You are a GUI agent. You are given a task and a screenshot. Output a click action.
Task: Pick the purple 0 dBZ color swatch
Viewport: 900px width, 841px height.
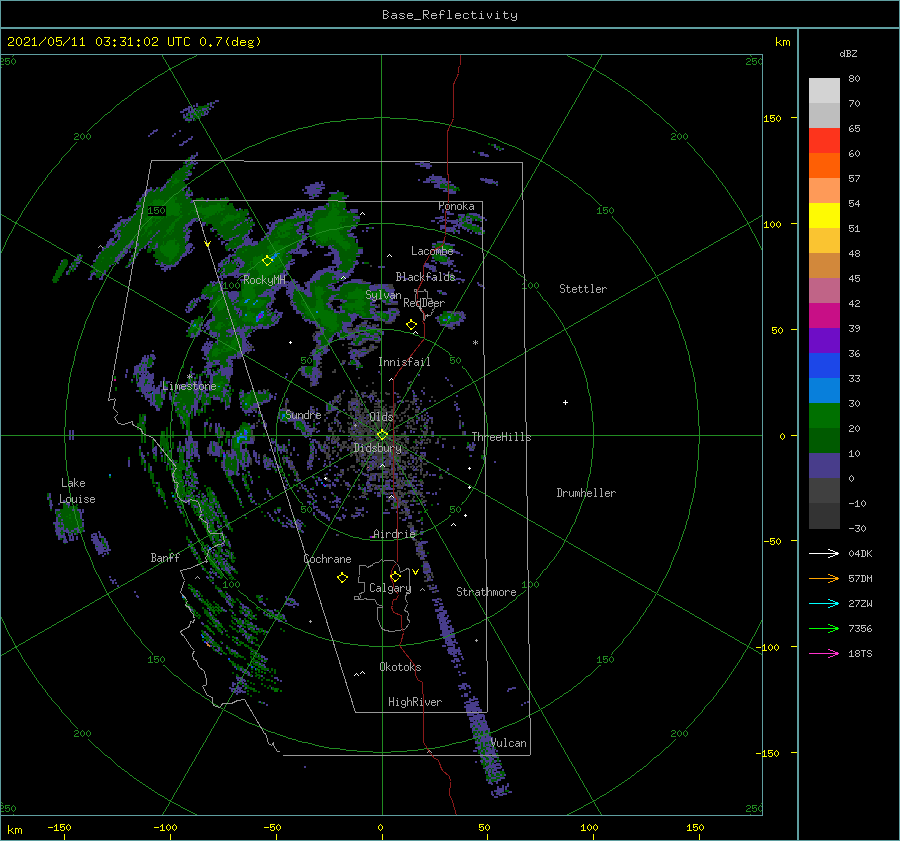click(x=824, y=466)
